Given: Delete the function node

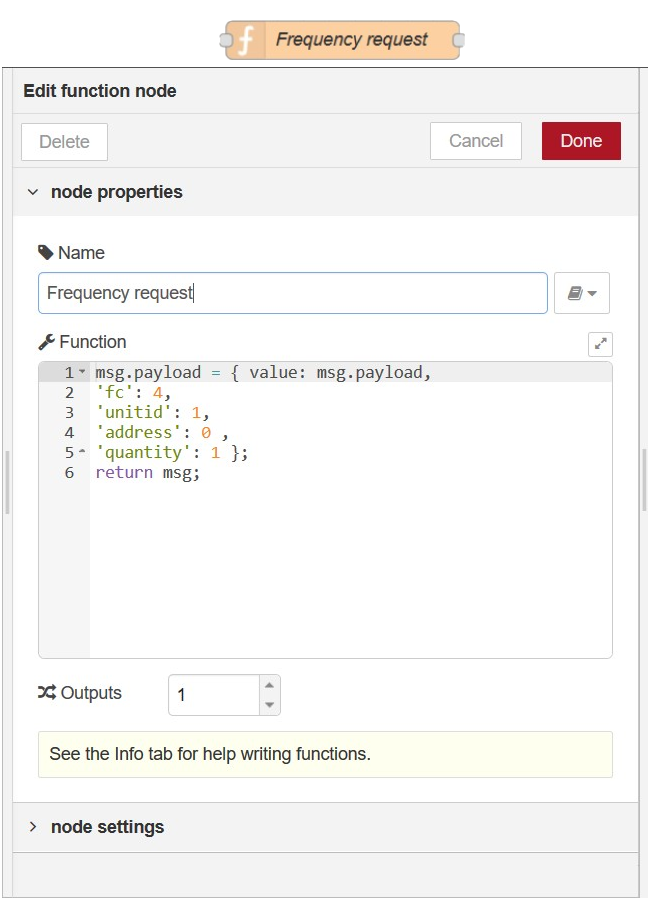Looking at the screenshot, I should click(64, 142).
